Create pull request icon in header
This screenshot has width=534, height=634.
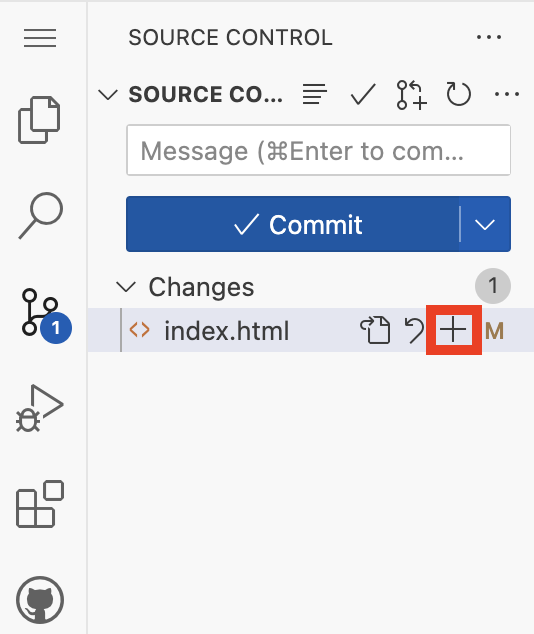point(411,95)
